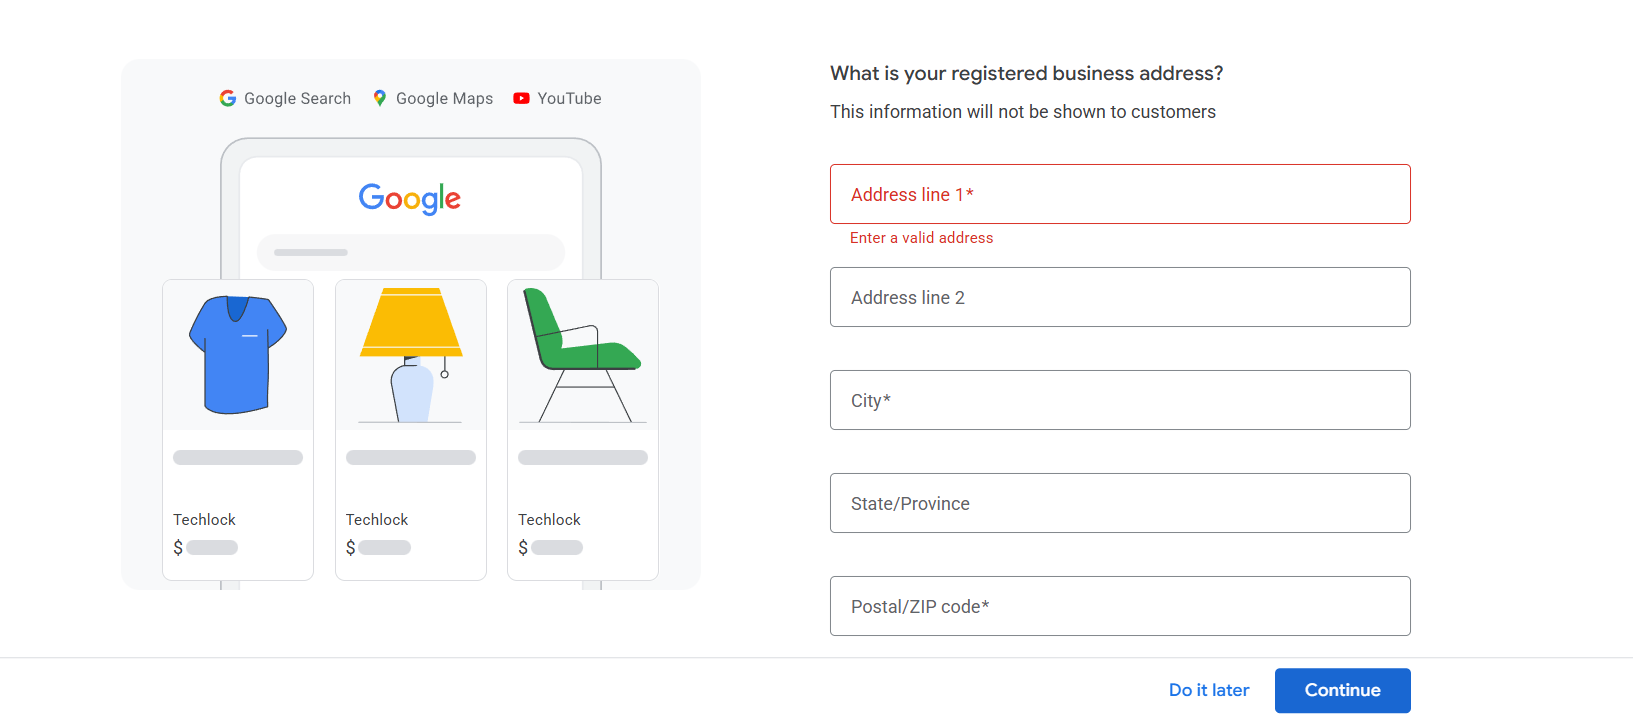This screenshot has height=719, width=1633.
Task: Focus the Address line 2 field
Action: (1120, 297)
